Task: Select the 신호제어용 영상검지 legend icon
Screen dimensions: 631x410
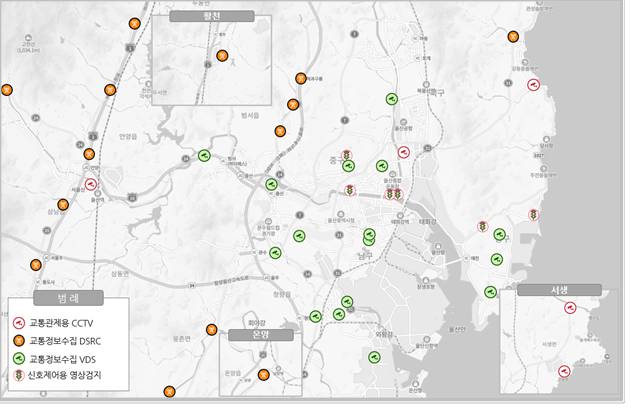Action: (x=19, y=375)
